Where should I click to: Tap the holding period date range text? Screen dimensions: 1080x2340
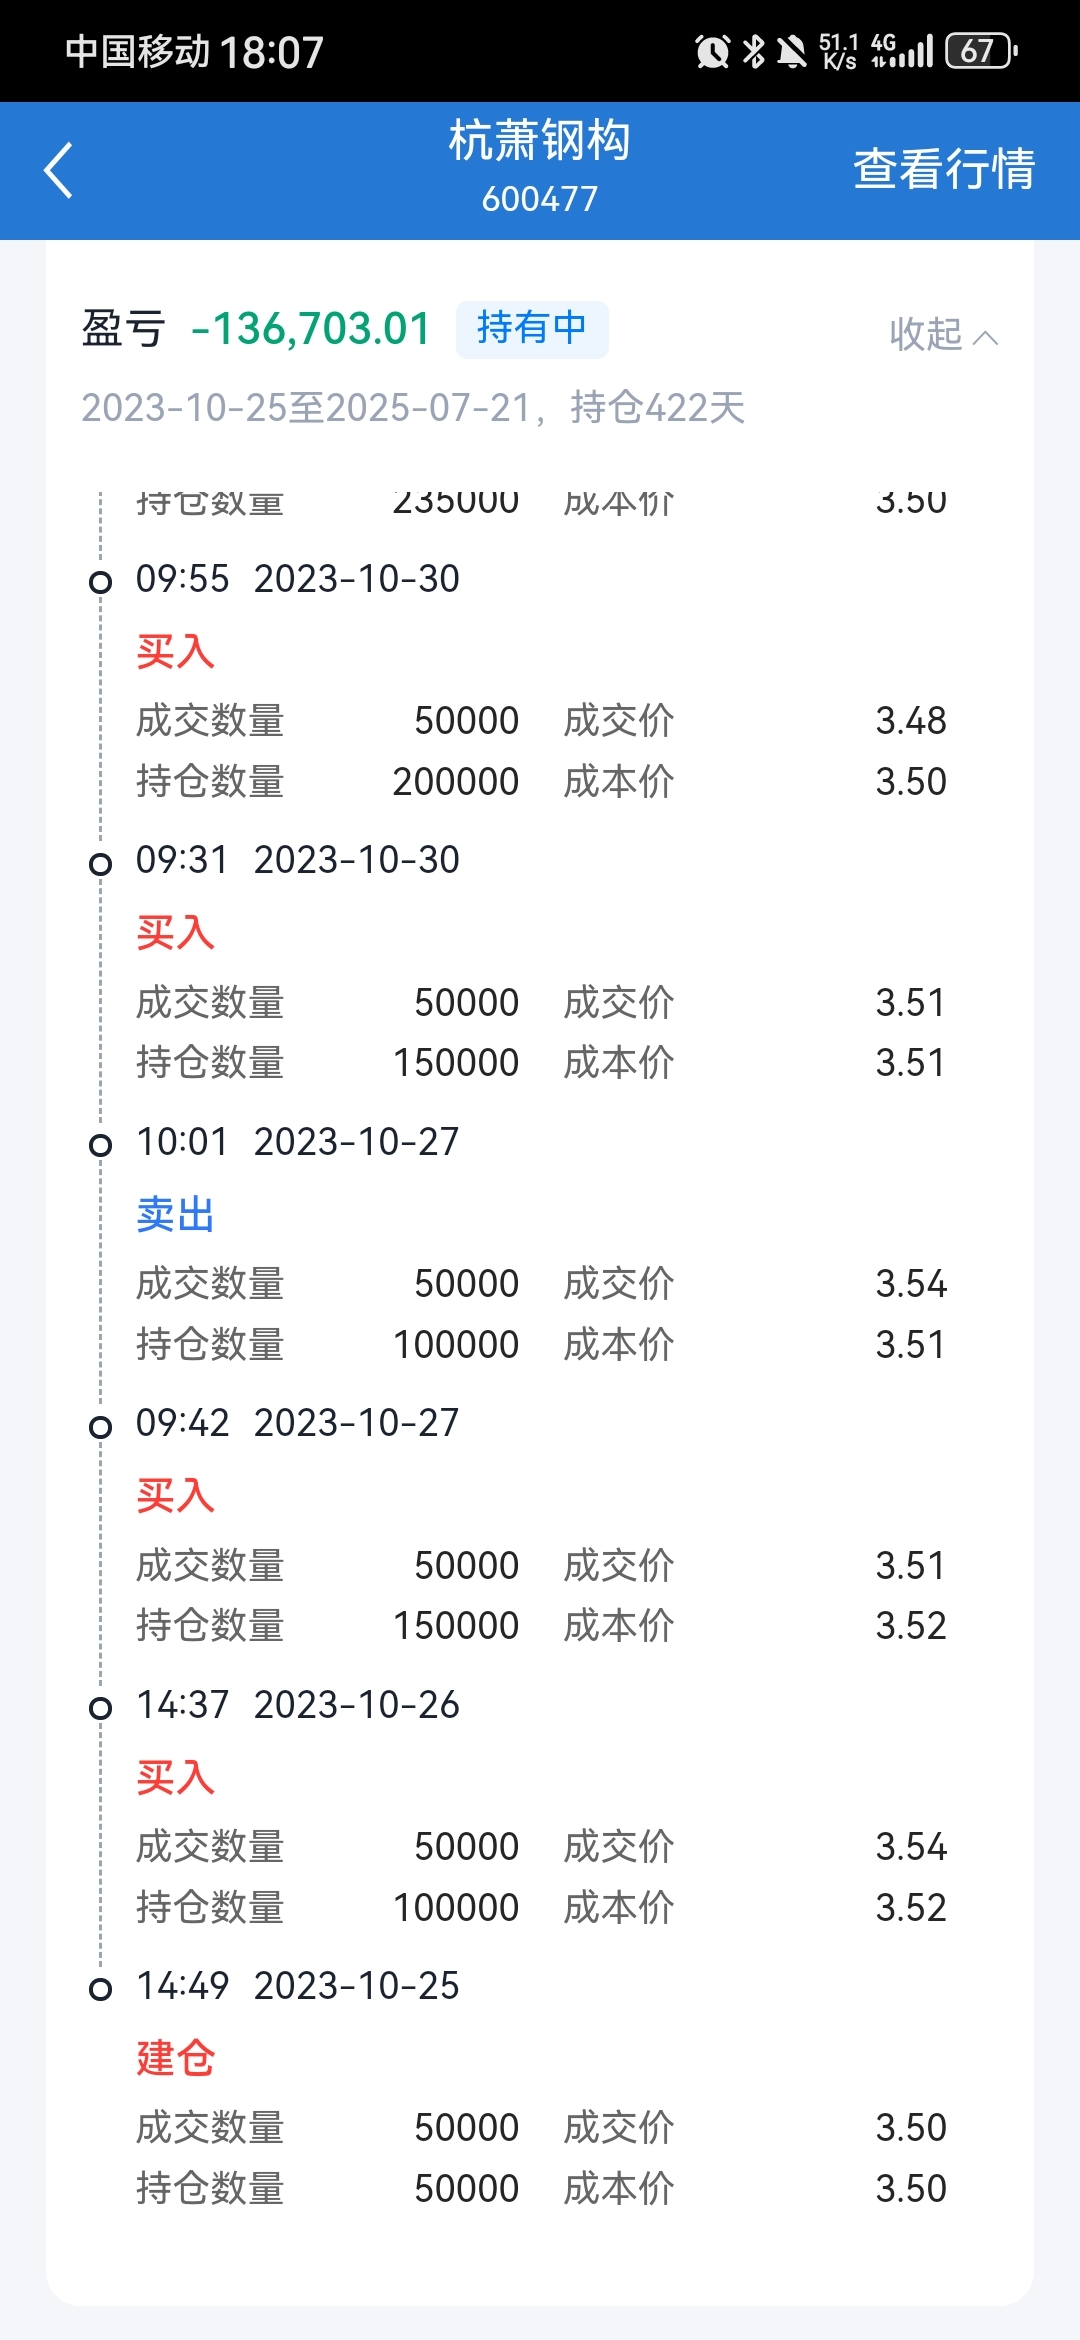pos(413,408)
